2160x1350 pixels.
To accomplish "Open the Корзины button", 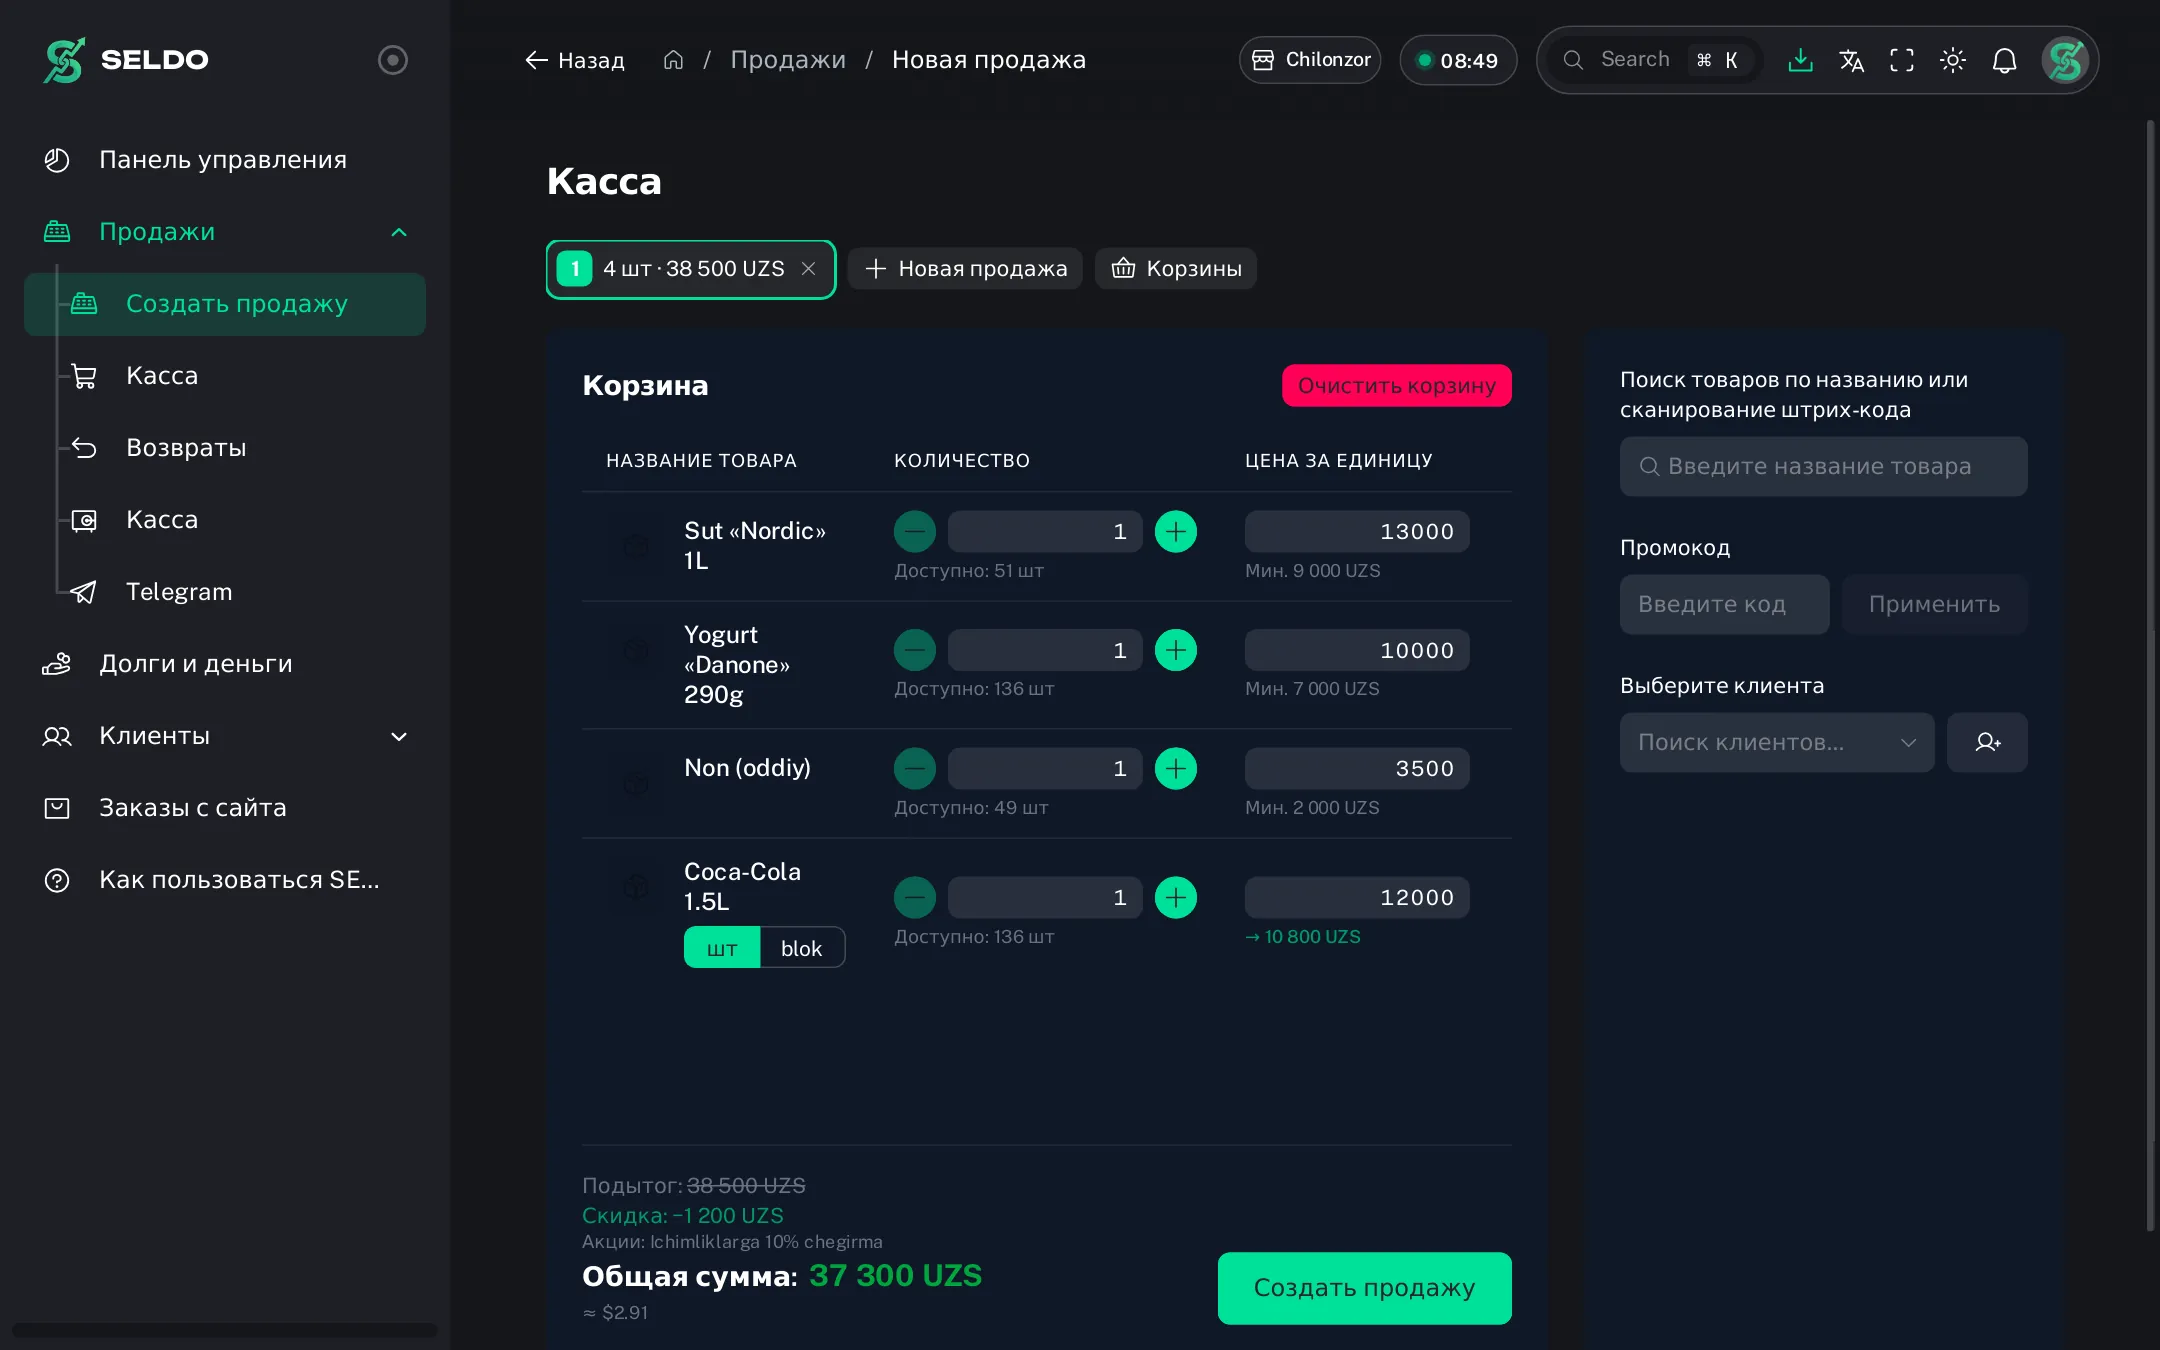I will click(1176, 269).
